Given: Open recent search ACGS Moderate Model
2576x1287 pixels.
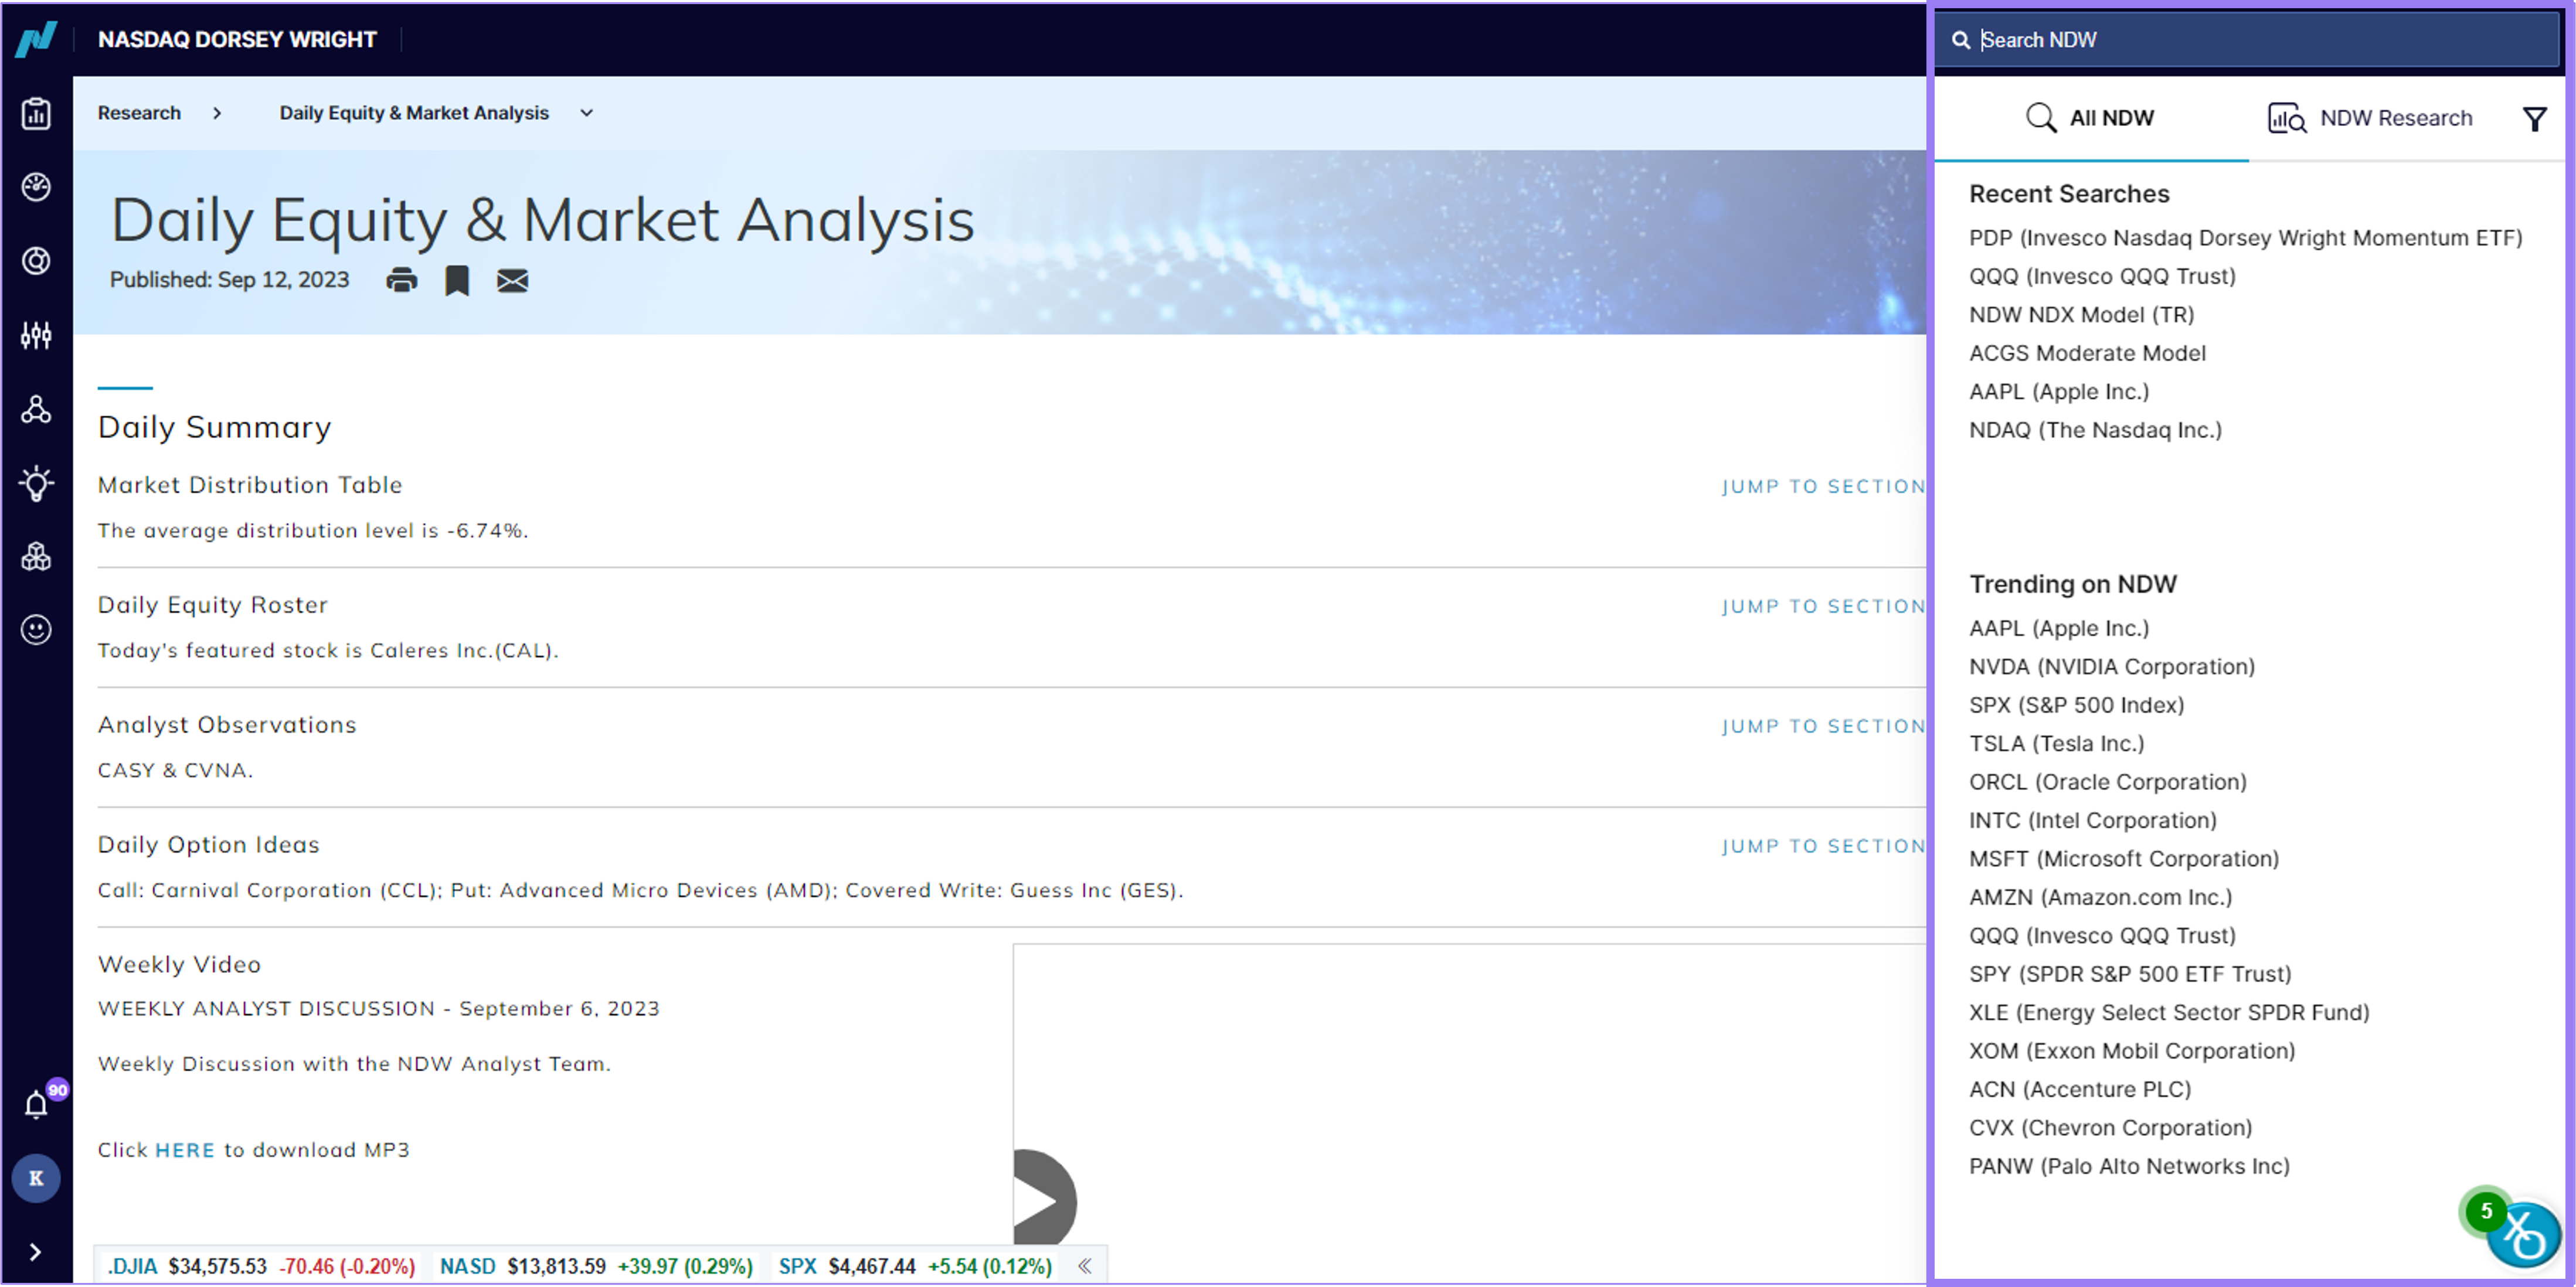Looking at the screenshot, I should tap(2087, 353).
